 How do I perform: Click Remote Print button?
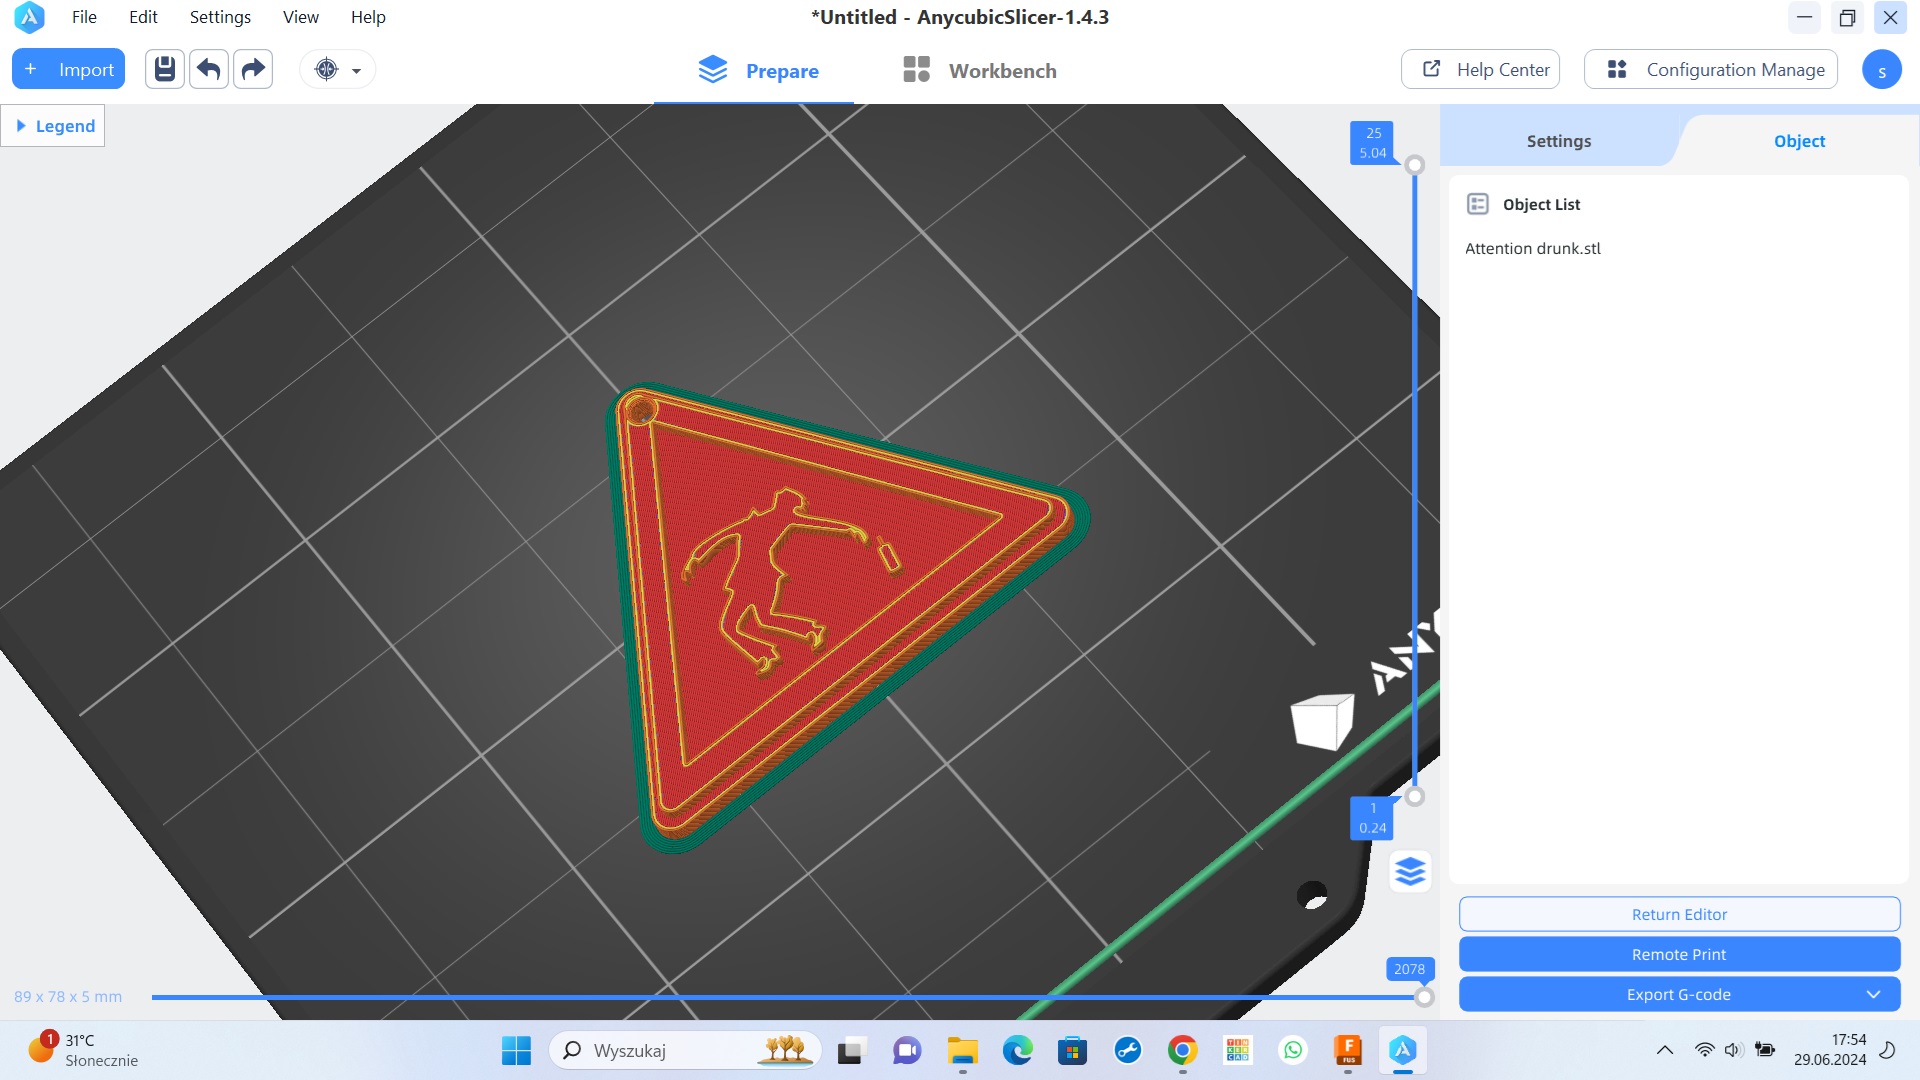[x=1679, y=954]
